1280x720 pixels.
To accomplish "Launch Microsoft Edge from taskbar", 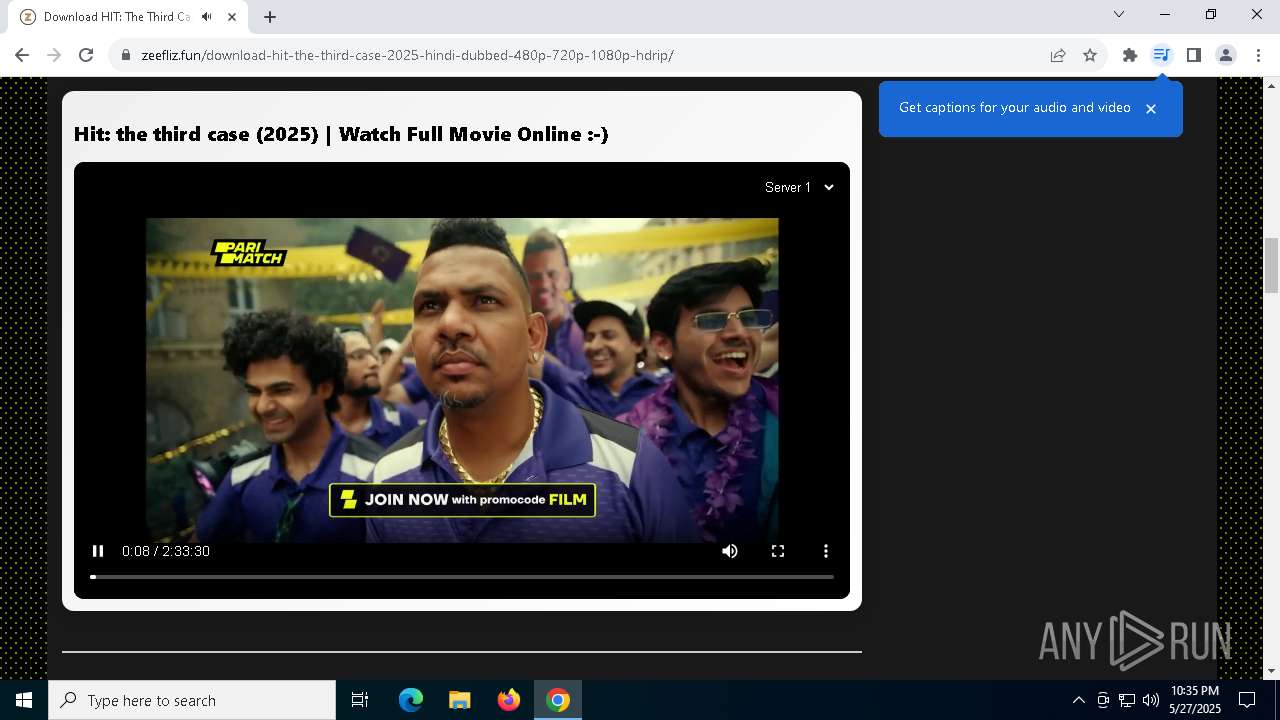I will [x=411, y=700].
